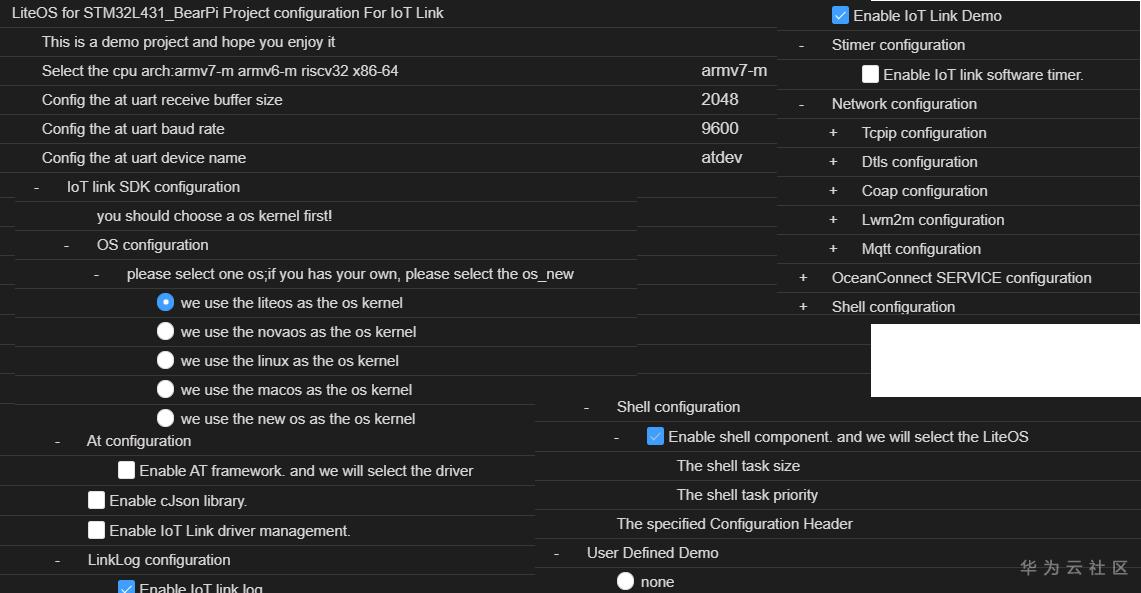Enable IoT link software timer

tap(871, 74)
